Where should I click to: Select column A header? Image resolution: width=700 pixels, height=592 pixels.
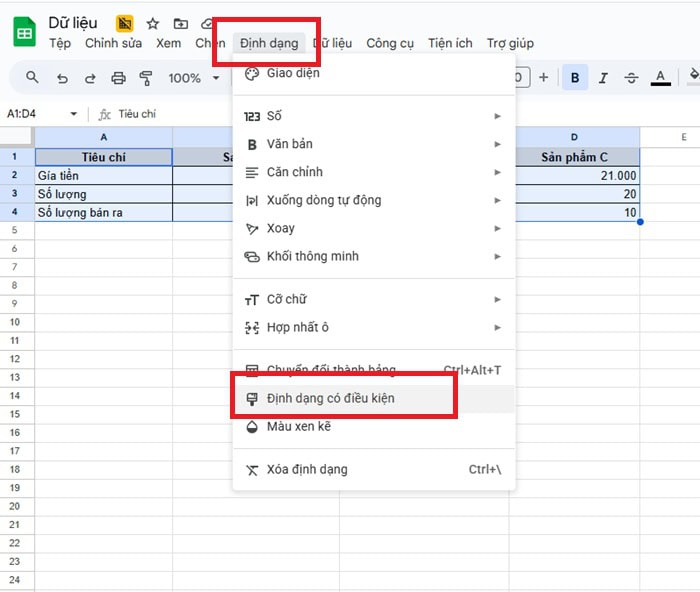click(104, 137)
